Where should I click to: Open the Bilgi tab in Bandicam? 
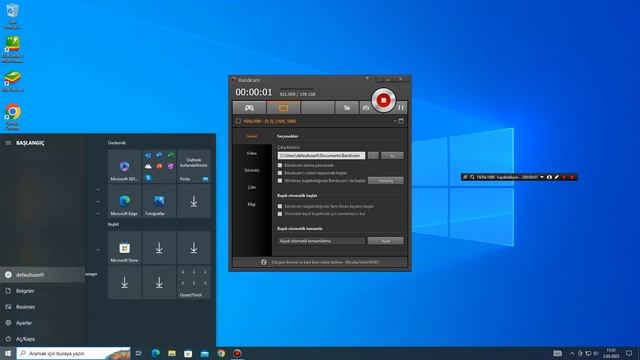pos(252,204)
